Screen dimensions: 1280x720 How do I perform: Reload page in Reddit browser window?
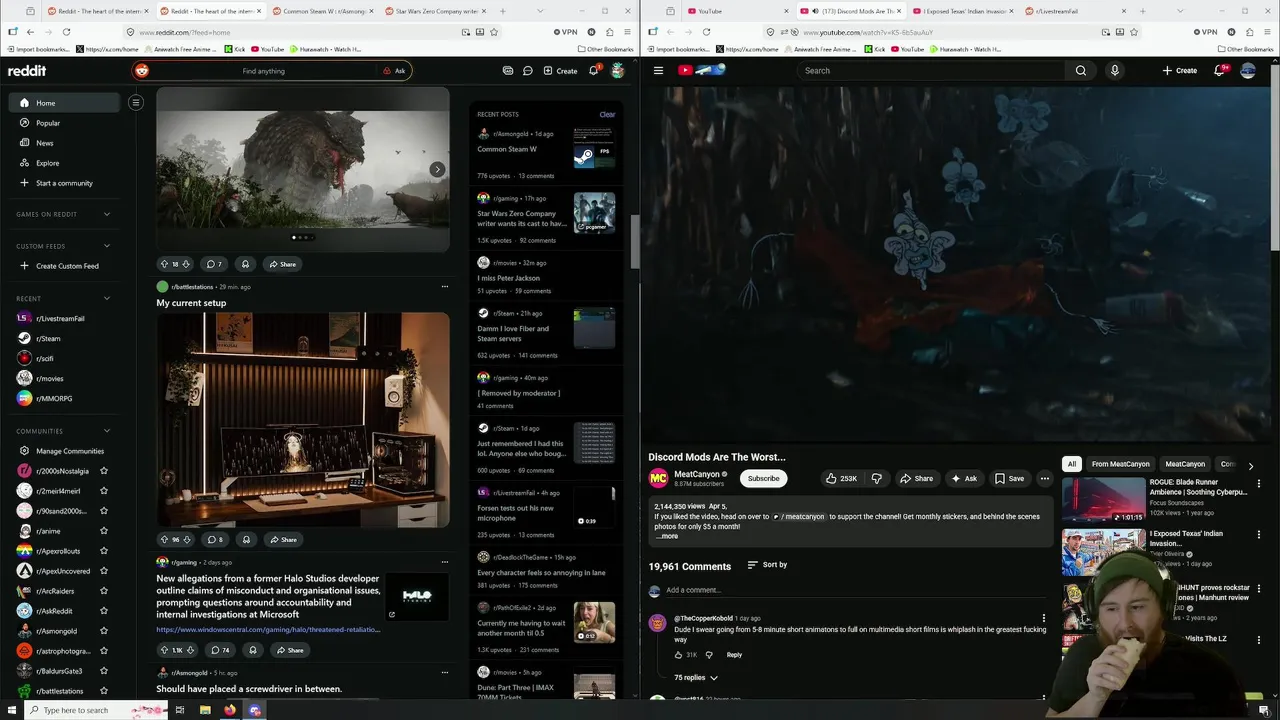click(x=66, y=32)
